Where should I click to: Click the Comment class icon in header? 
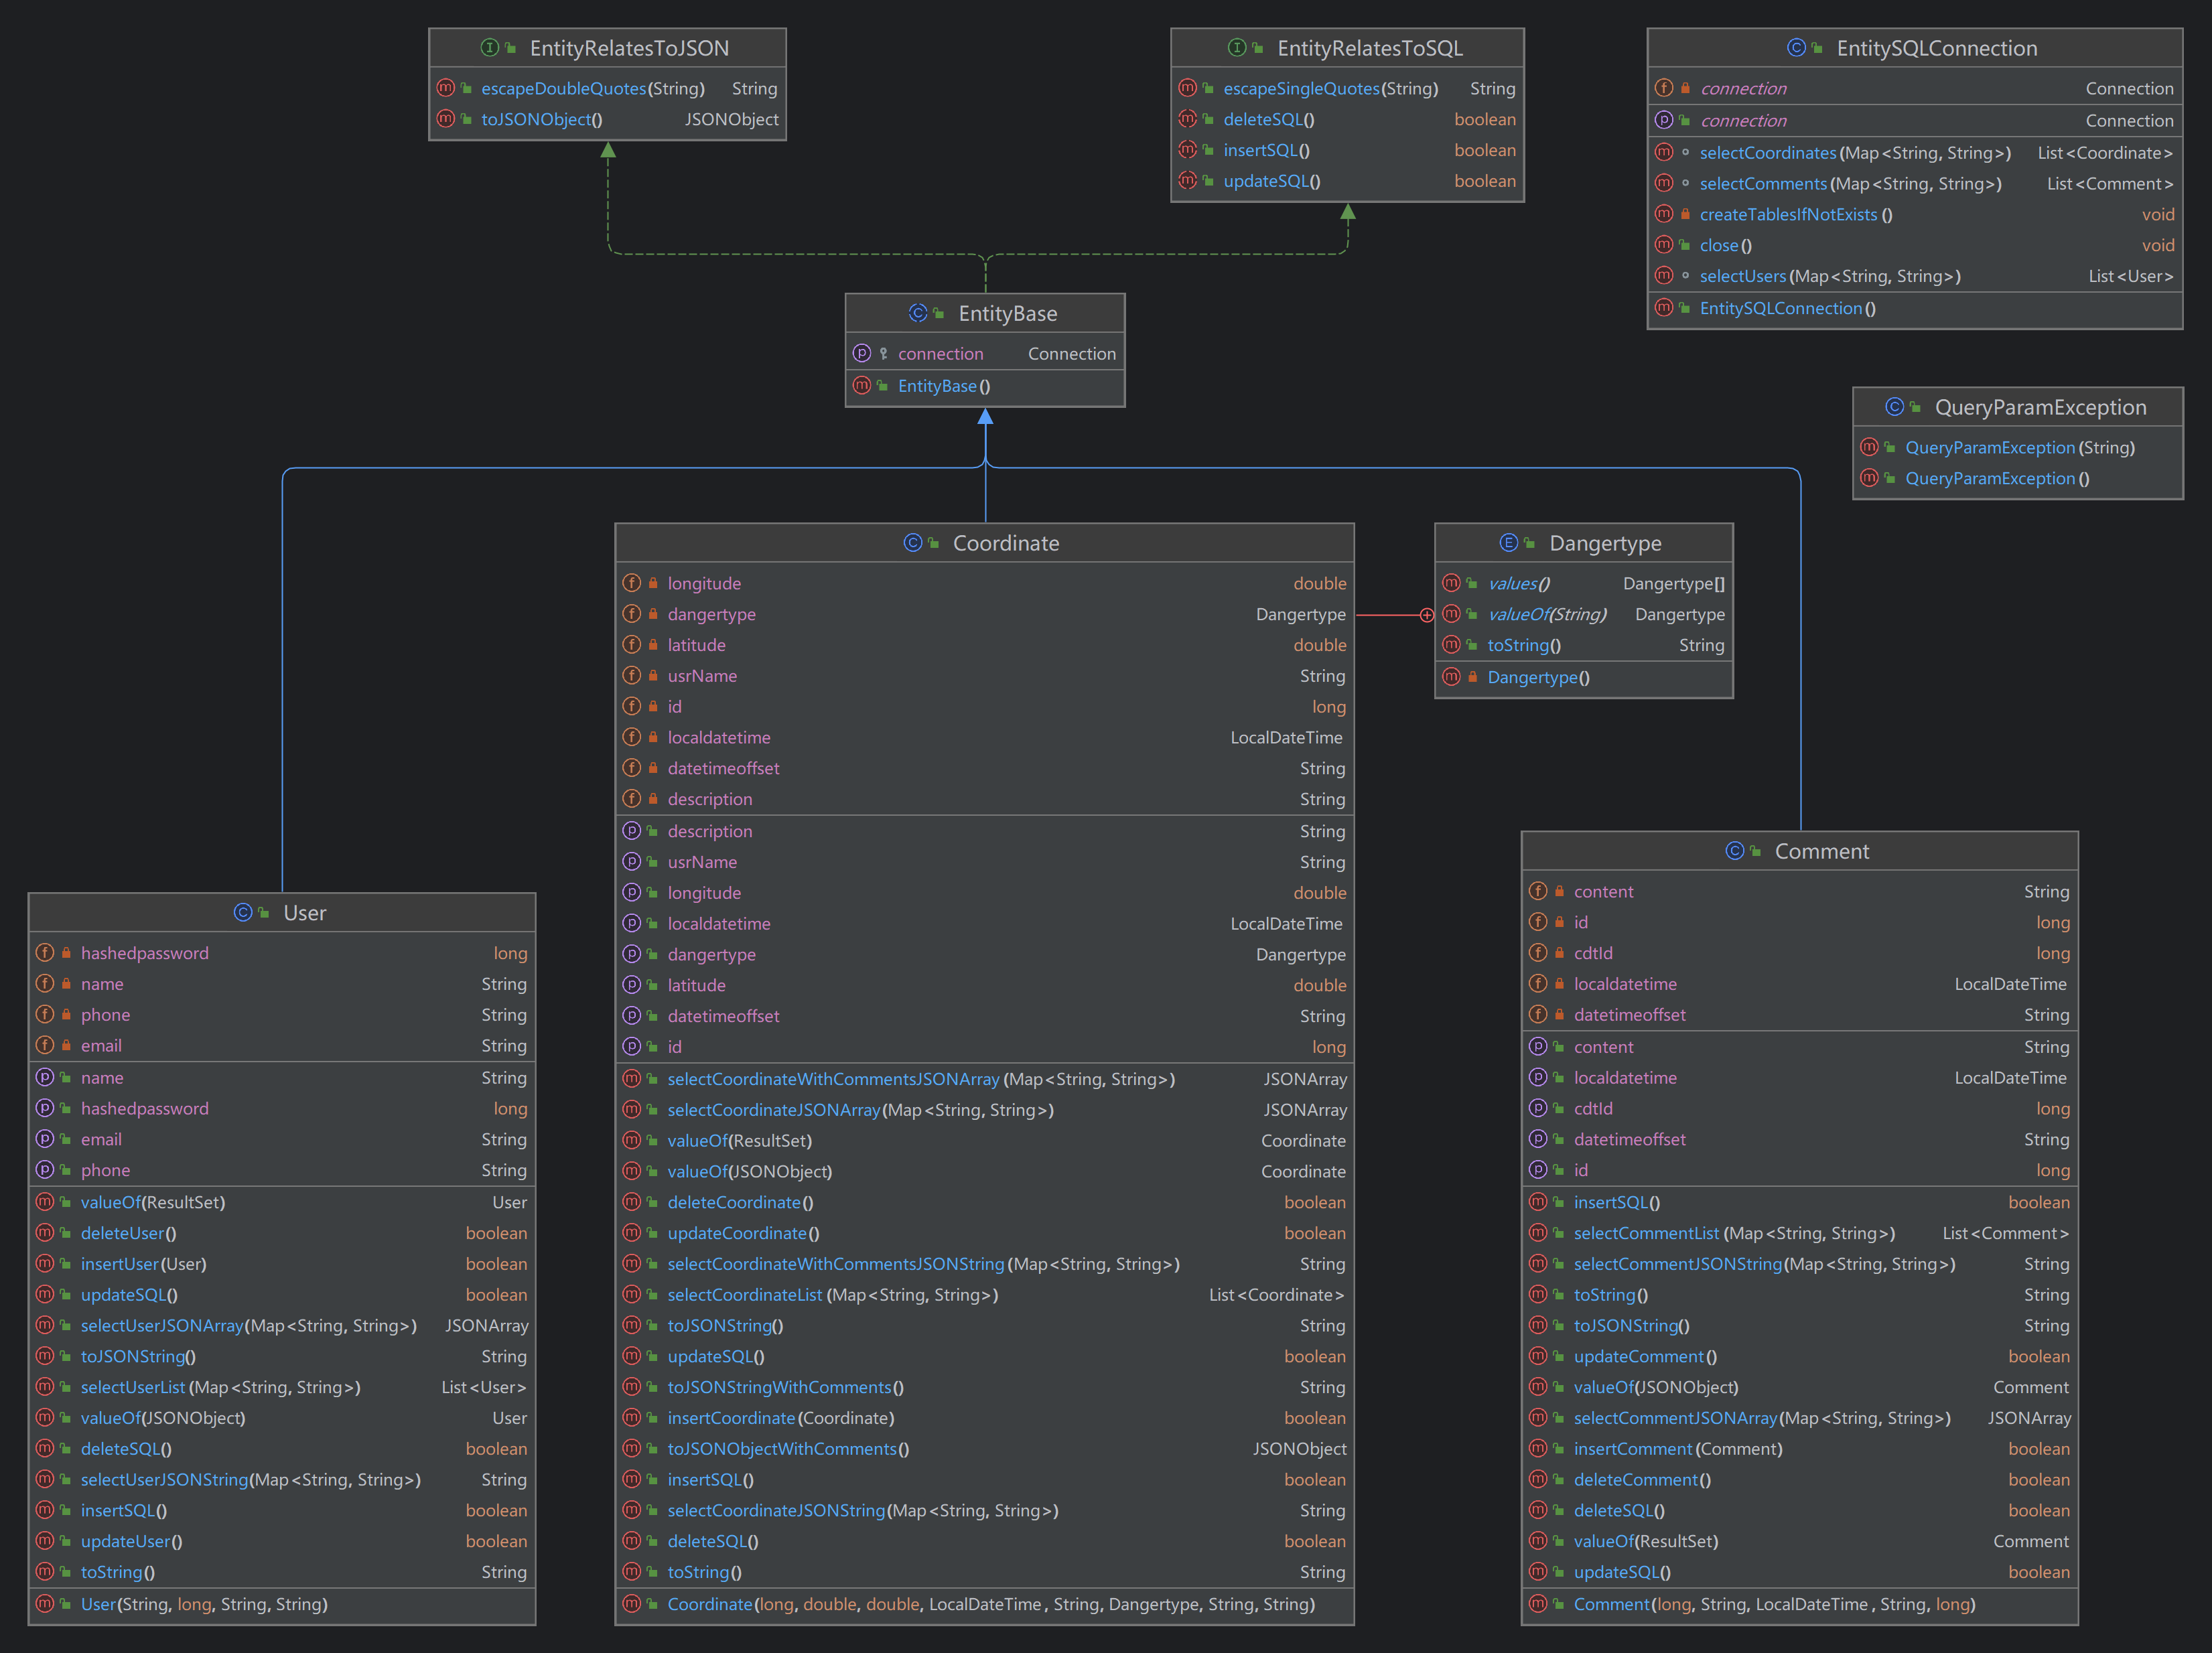click(x=1734, y=850)
